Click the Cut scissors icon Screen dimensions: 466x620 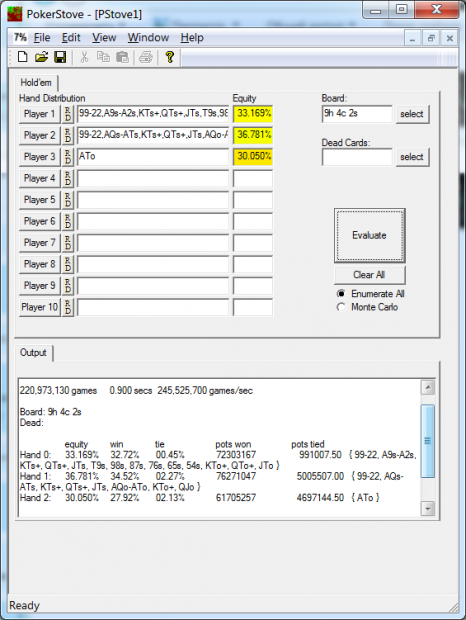(84, 57)
